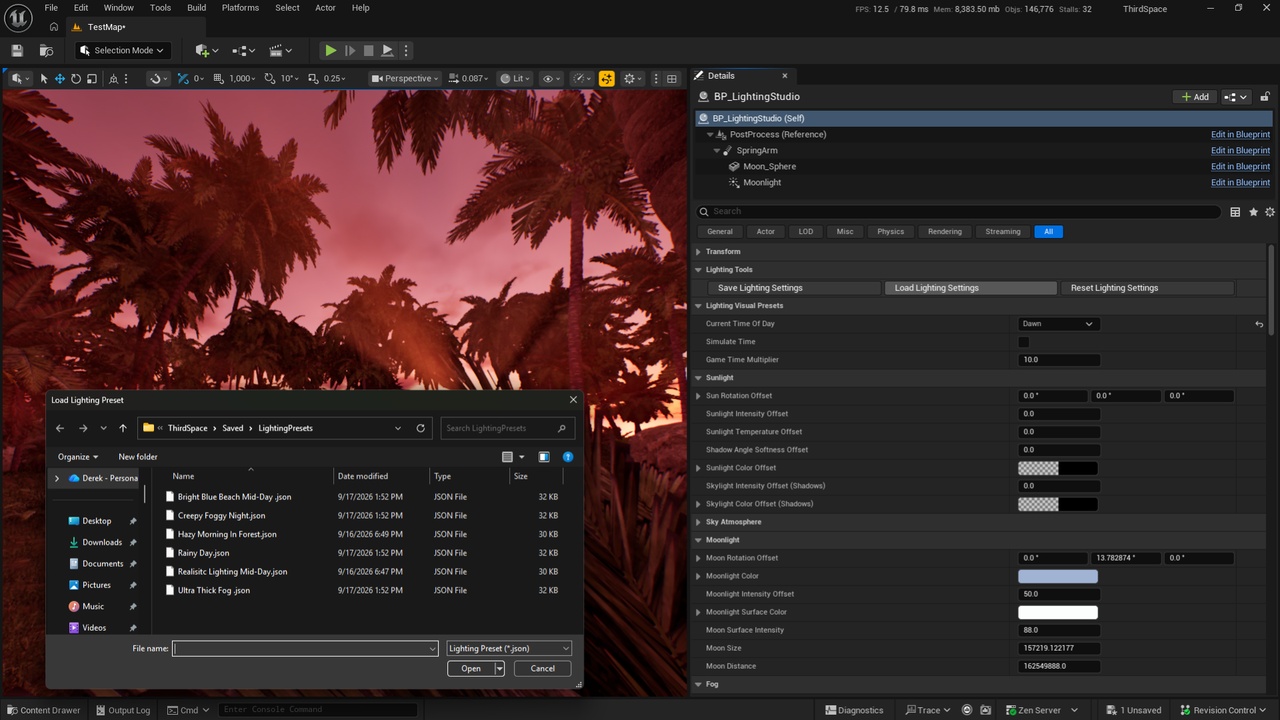Click the Reset Lighting Settings button
Screen dimensions: 1280x720
coord(1146,288)
